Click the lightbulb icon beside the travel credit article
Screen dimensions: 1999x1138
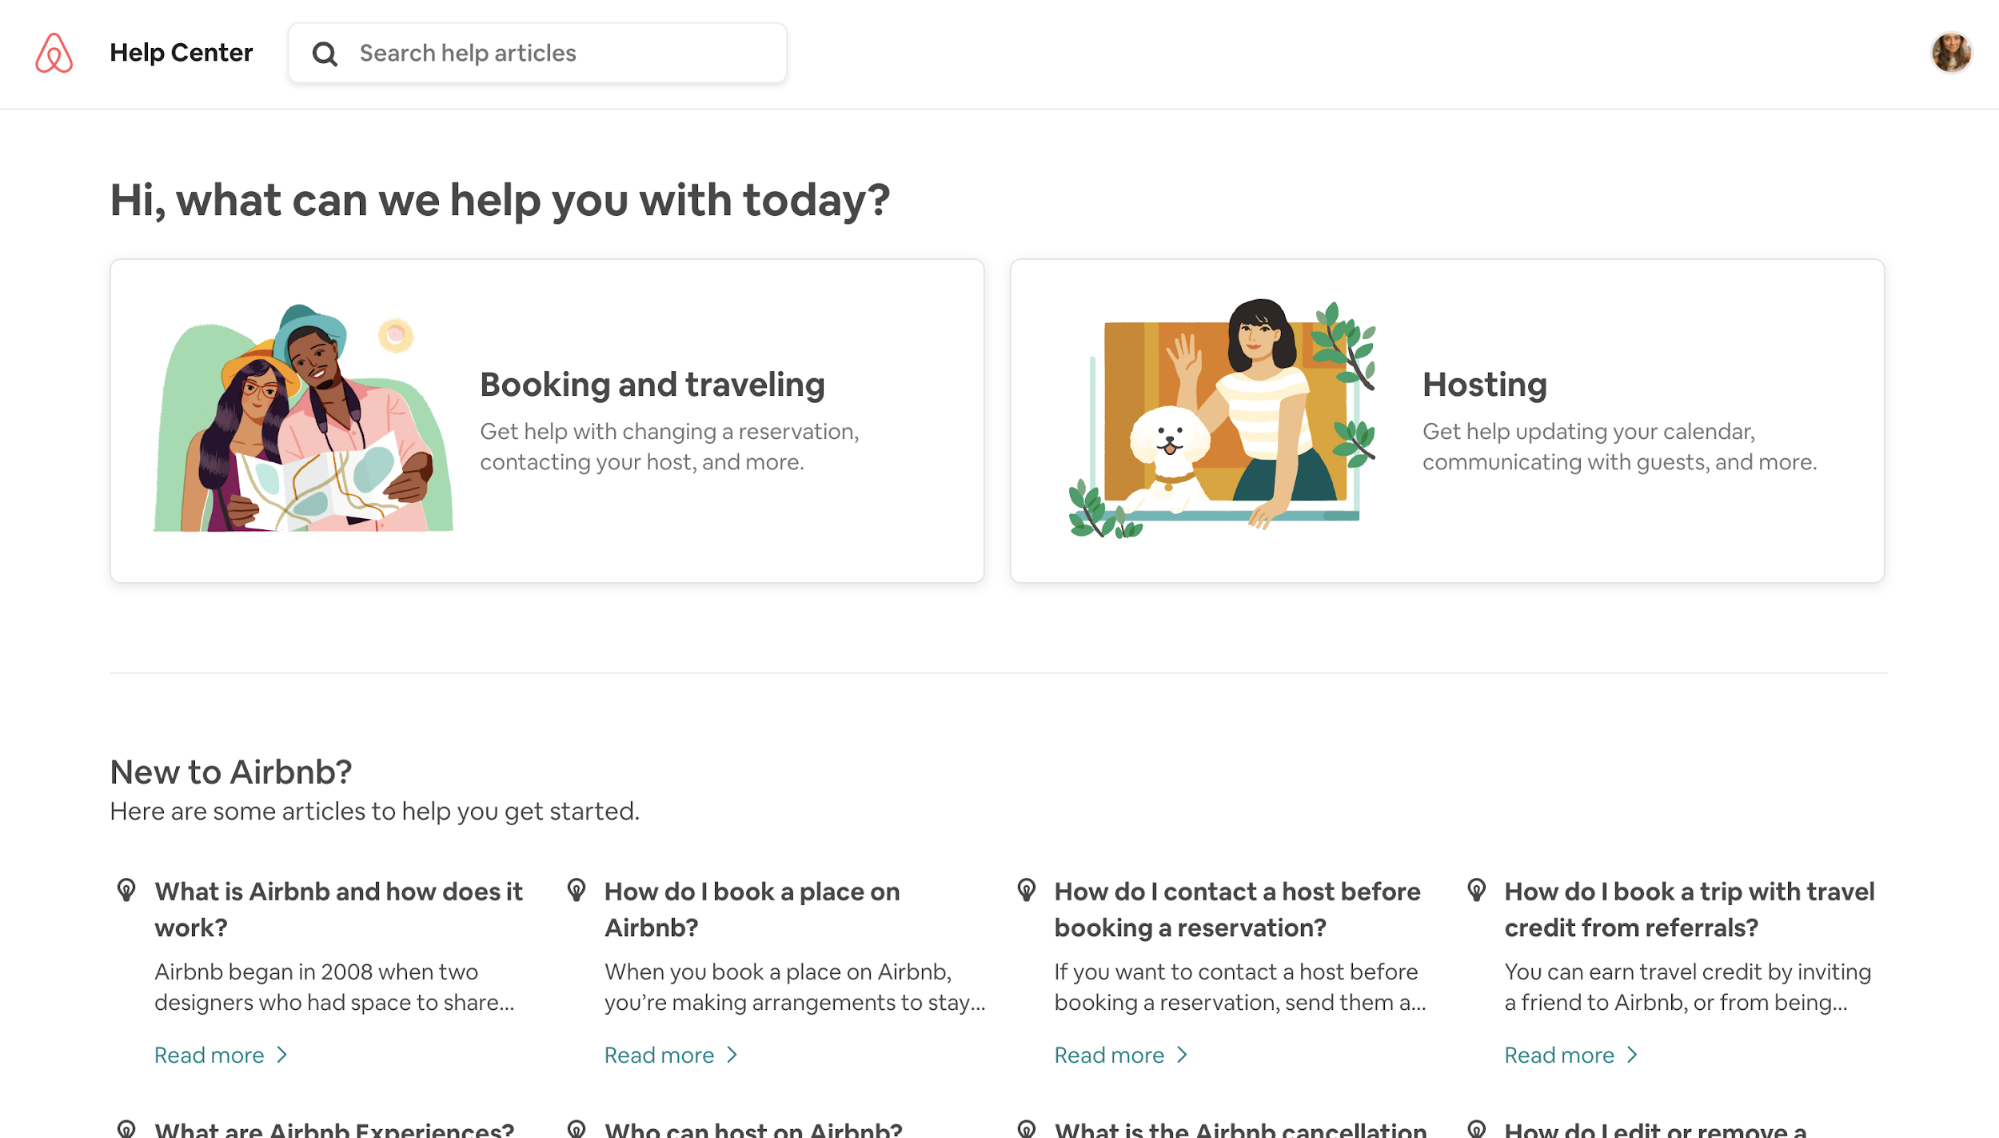[1476, 889]
